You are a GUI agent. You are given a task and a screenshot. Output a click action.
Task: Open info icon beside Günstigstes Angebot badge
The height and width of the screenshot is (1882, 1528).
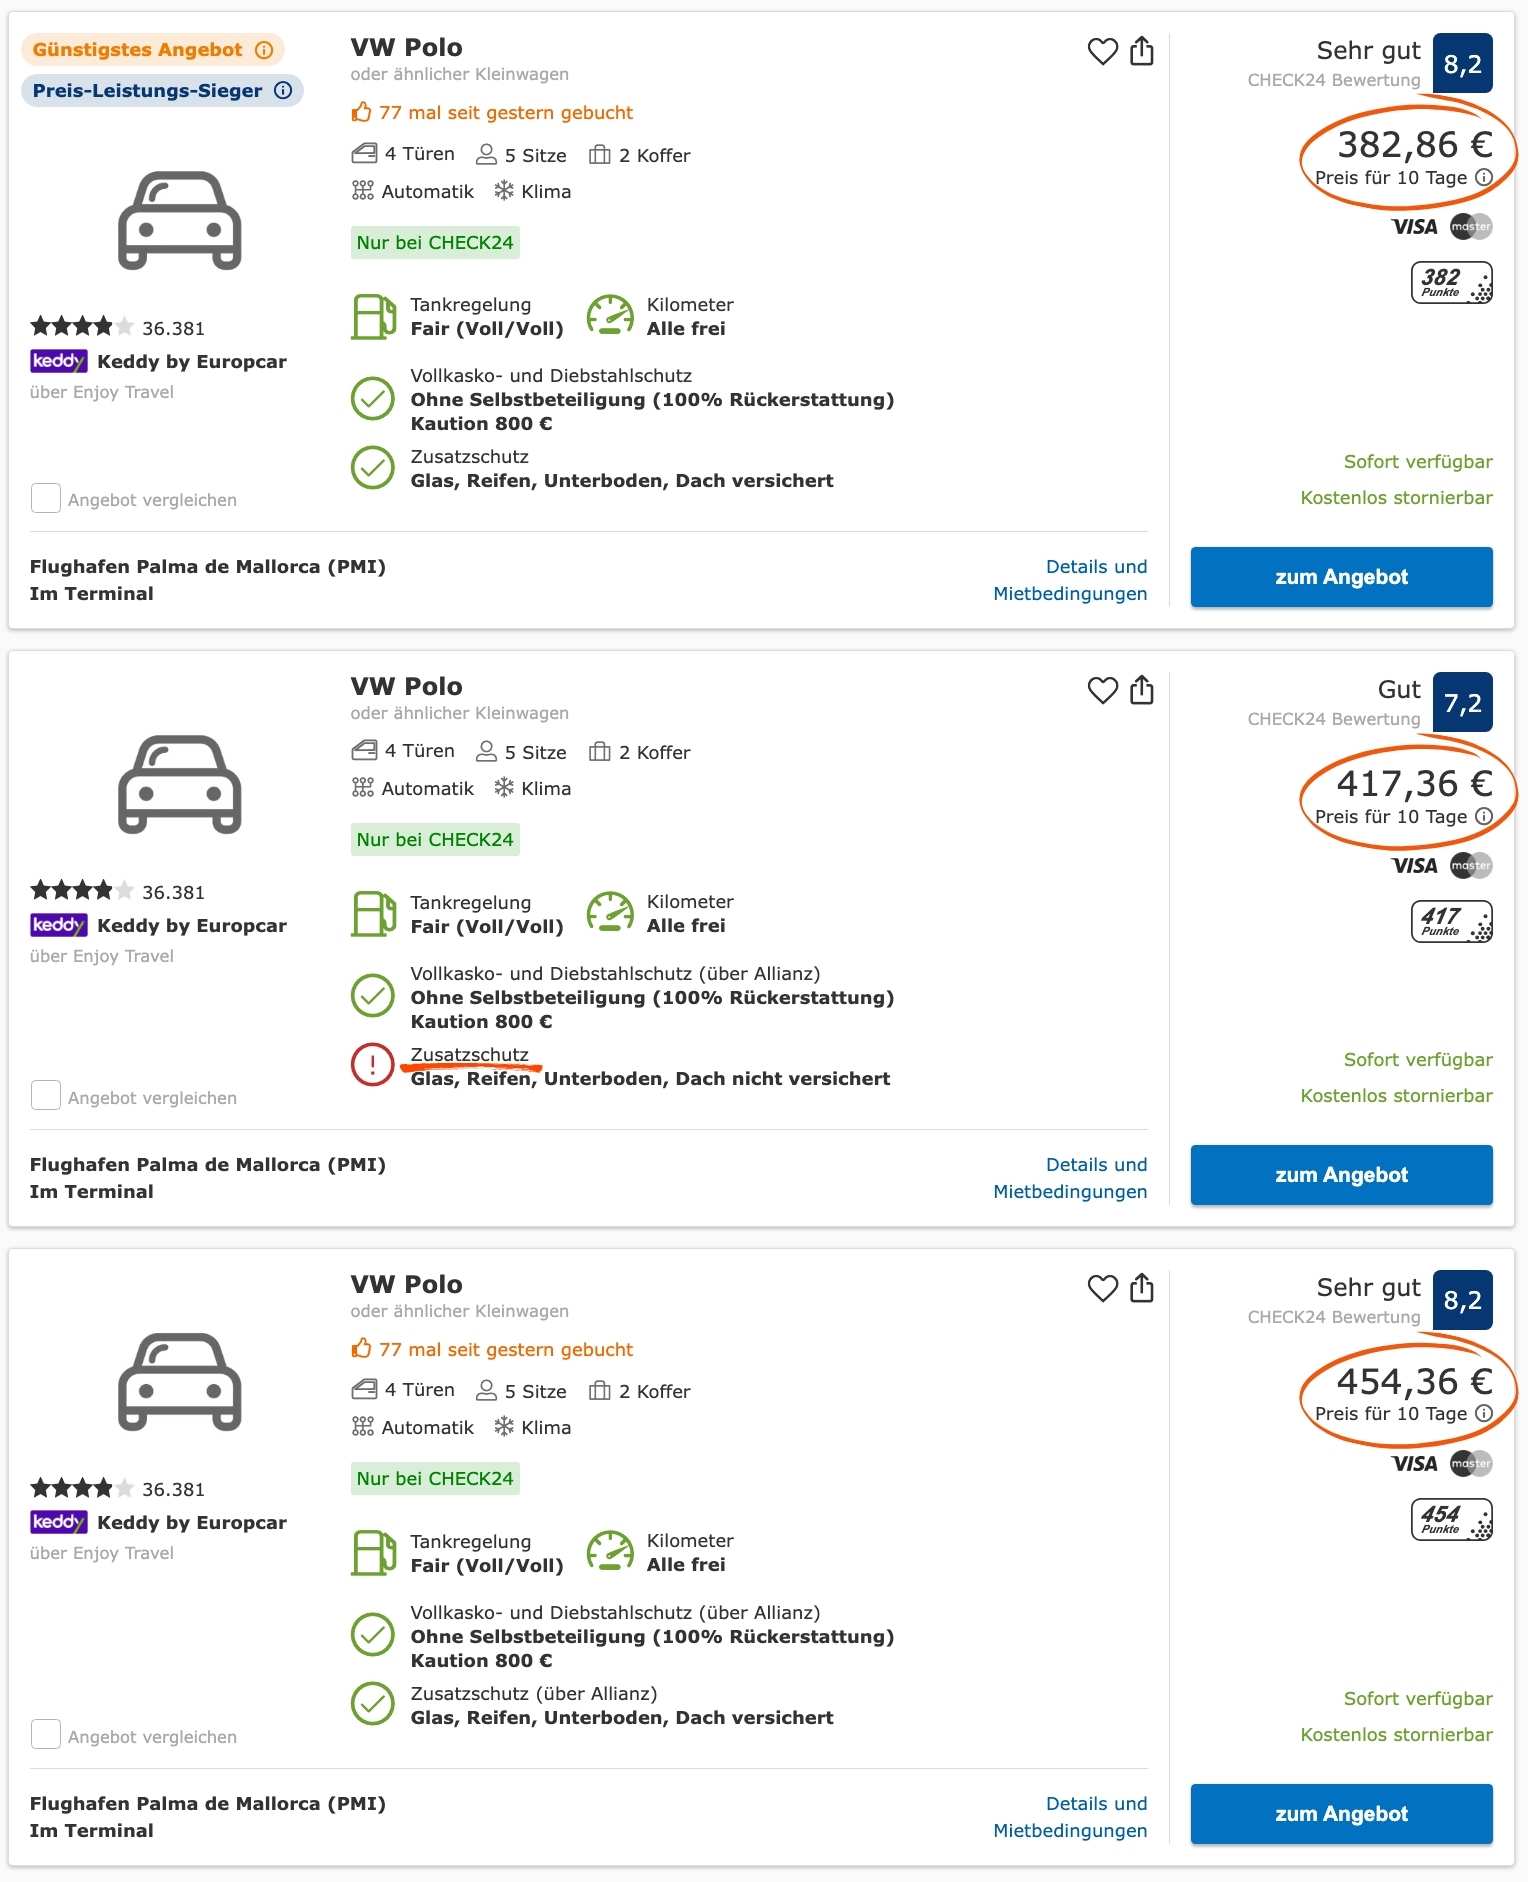[264, 50]
